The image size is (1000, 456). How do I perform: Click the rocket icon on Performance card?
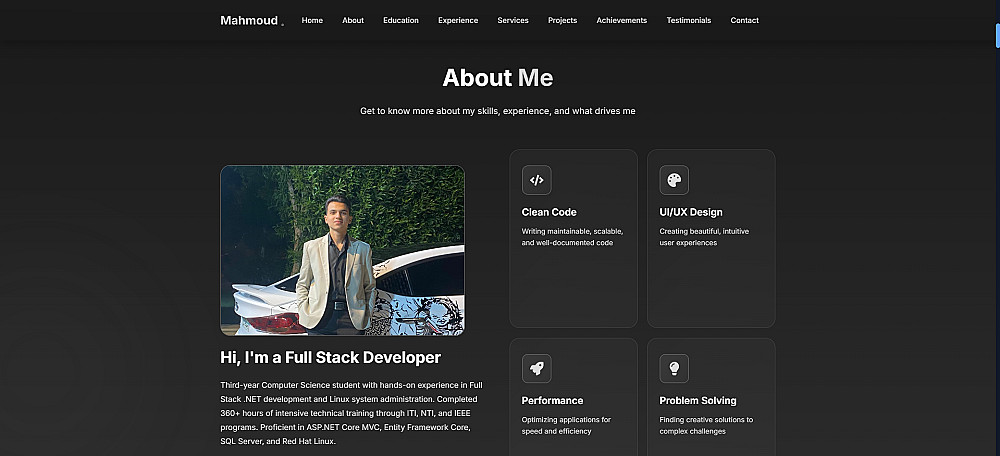tap(536, 369)
